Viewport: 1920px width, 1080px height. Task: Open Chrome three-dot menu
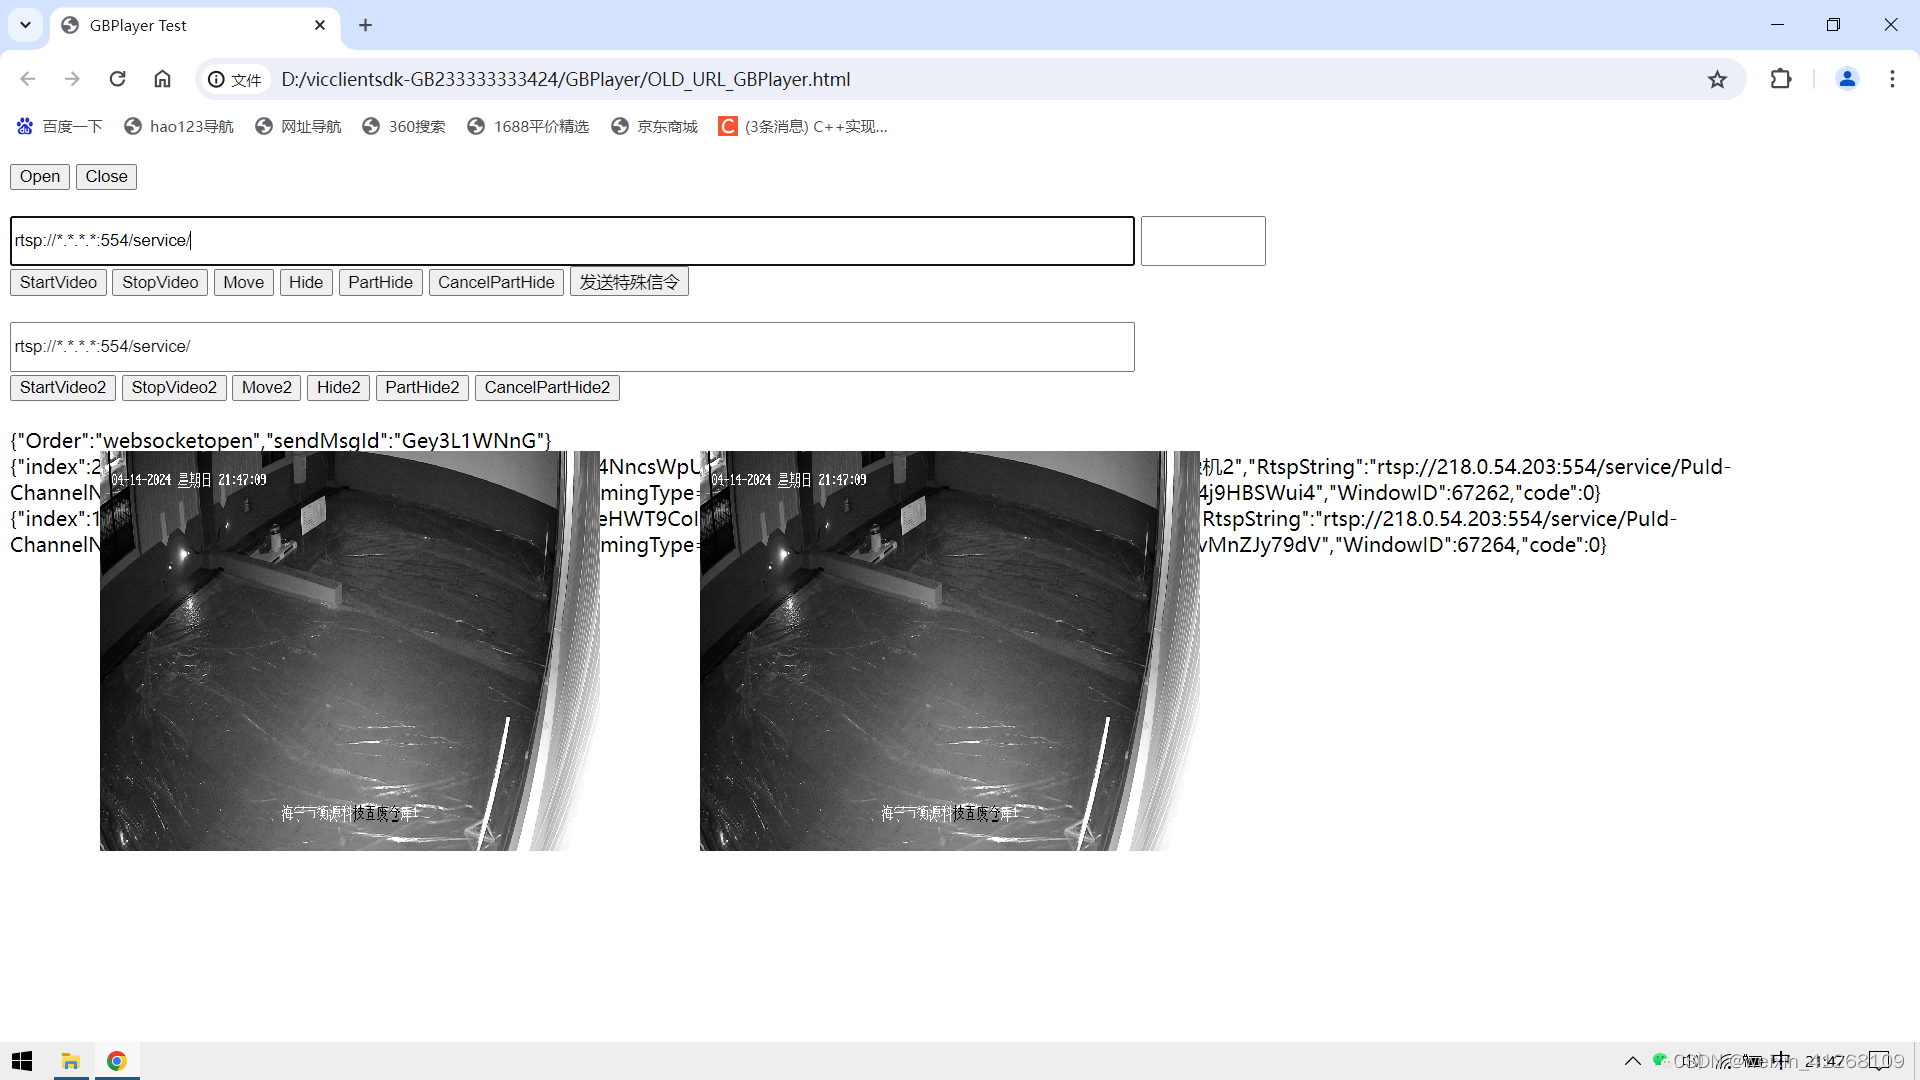point(1892,79)
